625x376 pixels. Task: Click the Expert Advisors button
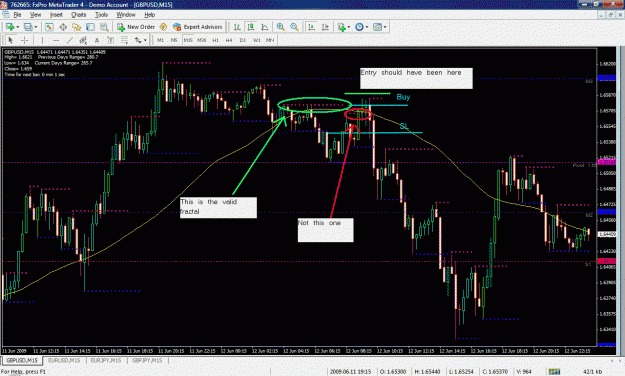point(198,27)
